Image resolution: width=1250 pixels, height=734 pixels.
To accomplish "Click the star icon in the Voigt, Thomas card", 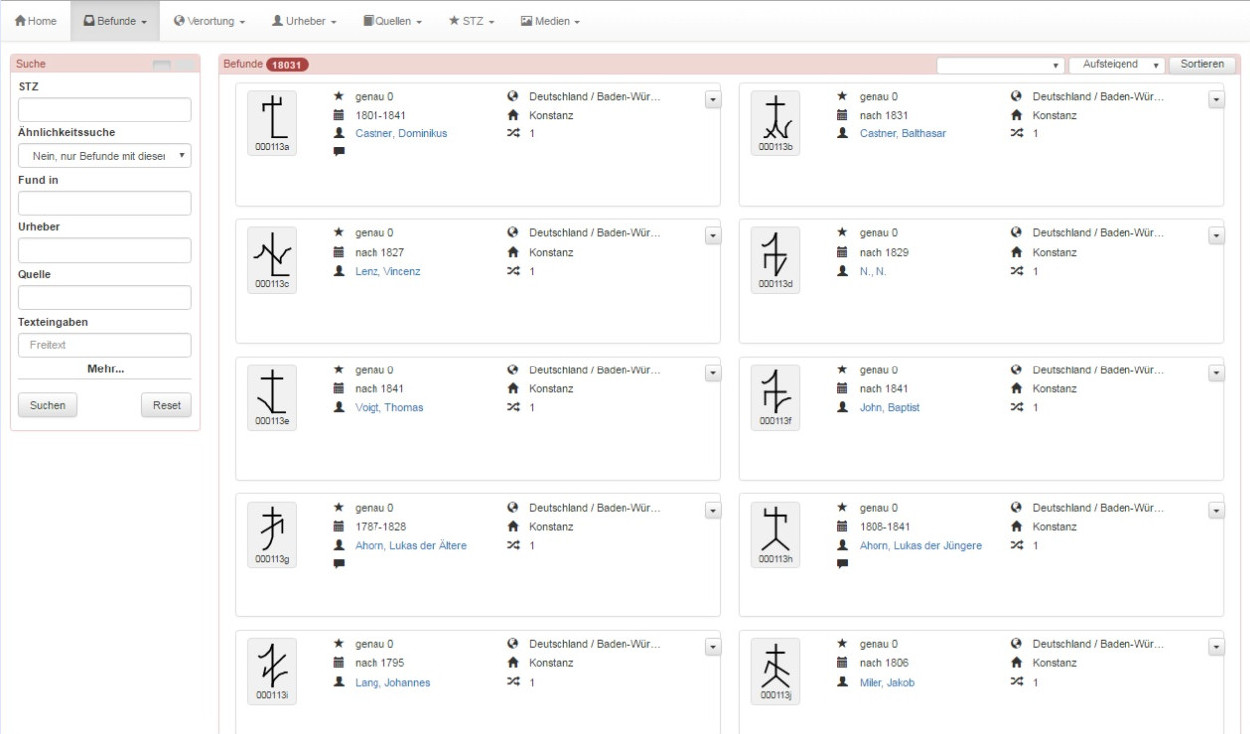I will [x=339, y=370].
